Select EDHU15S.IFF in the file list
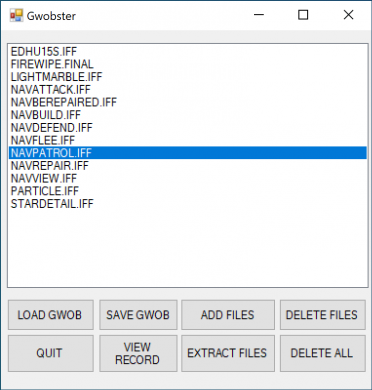Screen dimensions: 372x390 pos(44,52)
